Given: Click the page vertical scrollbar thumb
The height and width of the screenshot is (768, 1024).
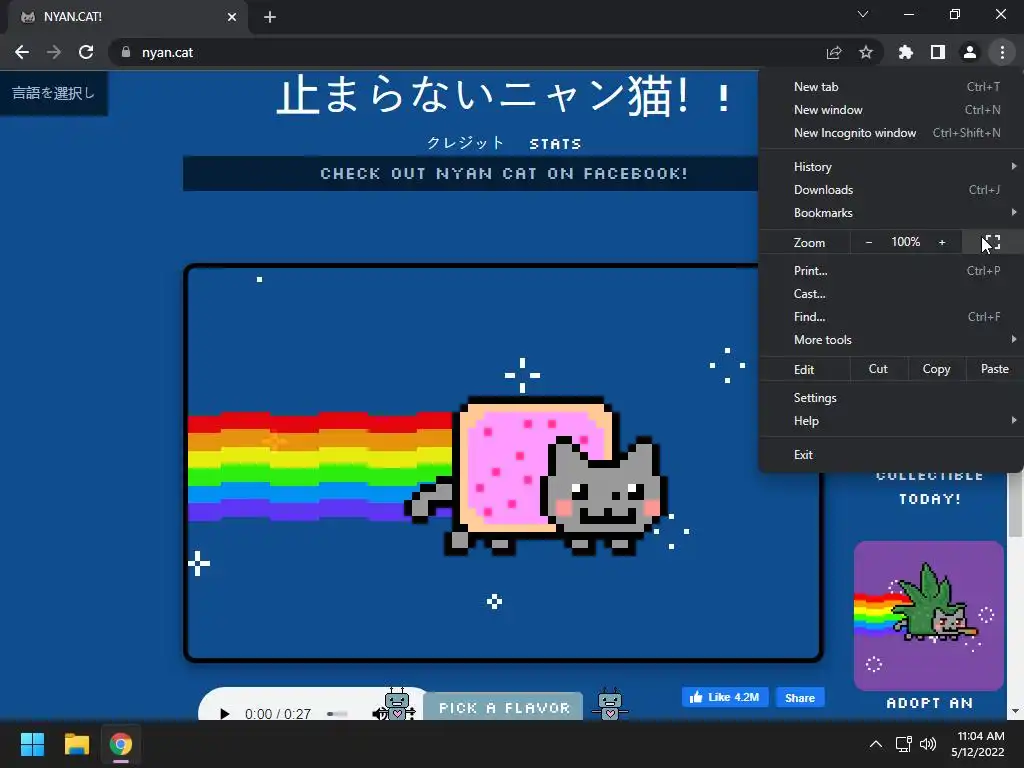Looking at the screenshot, I should click(x=1015, y=504).
